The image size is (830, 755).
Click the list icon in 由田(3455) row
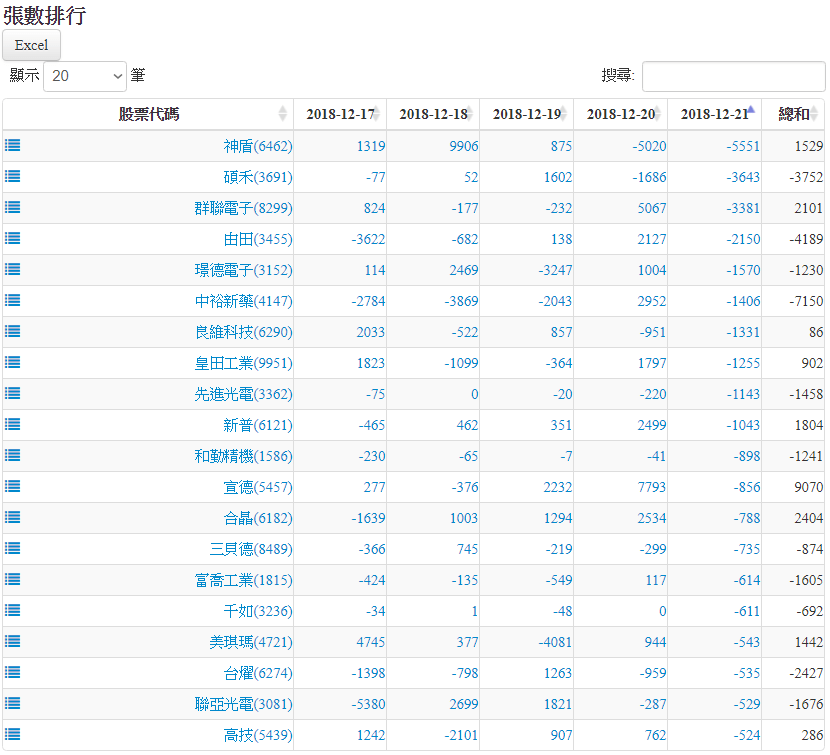pos(12,238)
